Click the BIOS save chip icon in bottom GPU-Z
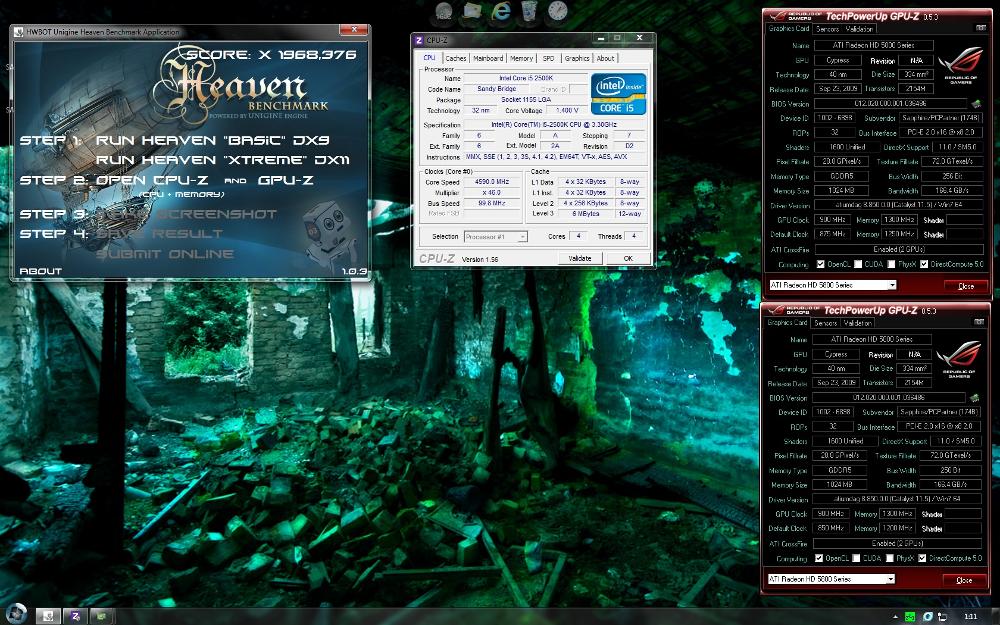Viewport: 1000px width, 625px height. [973, 397]
